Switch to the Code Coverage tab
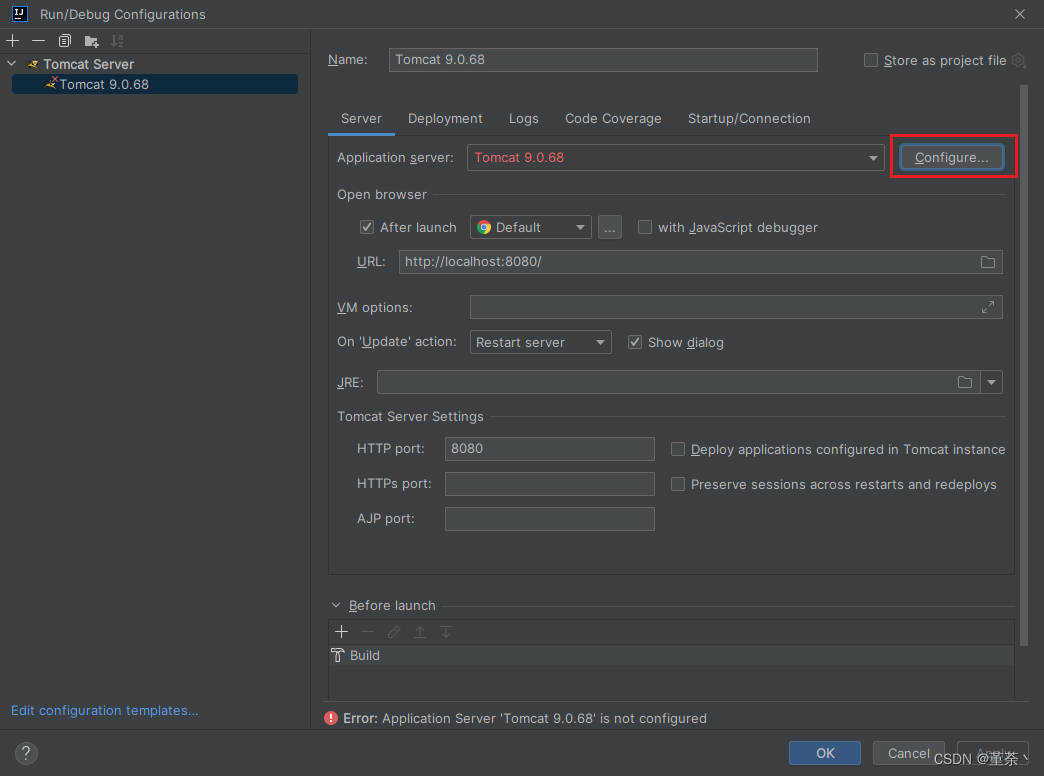Image resolution: width=1044 pixels, height=776 pixels. pos(613,119)
